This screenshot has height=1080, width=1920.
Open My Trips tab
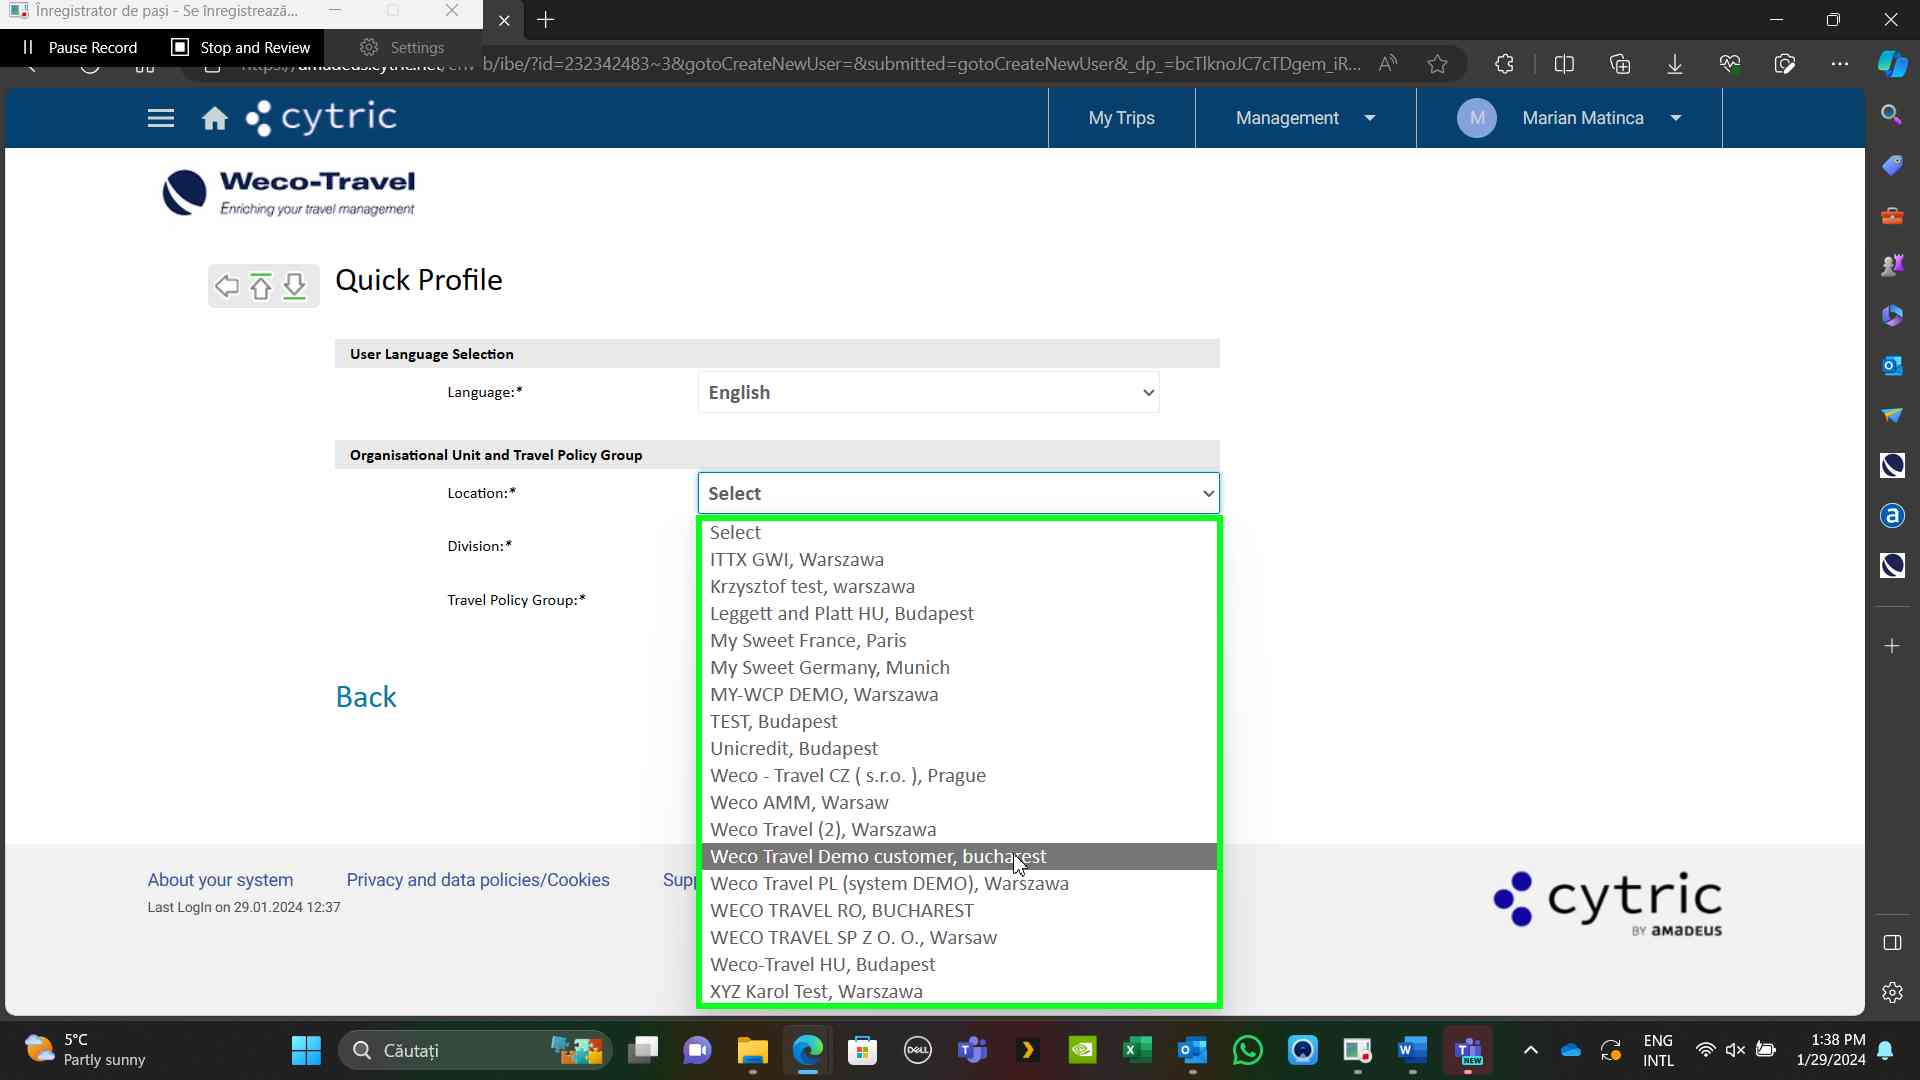coord(1121,118)
